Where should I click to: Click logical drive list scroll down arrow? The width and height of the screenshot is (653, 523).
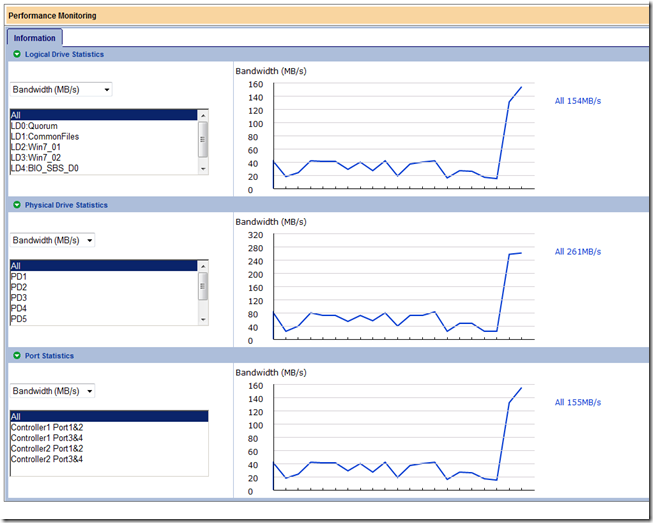(203, 169)
